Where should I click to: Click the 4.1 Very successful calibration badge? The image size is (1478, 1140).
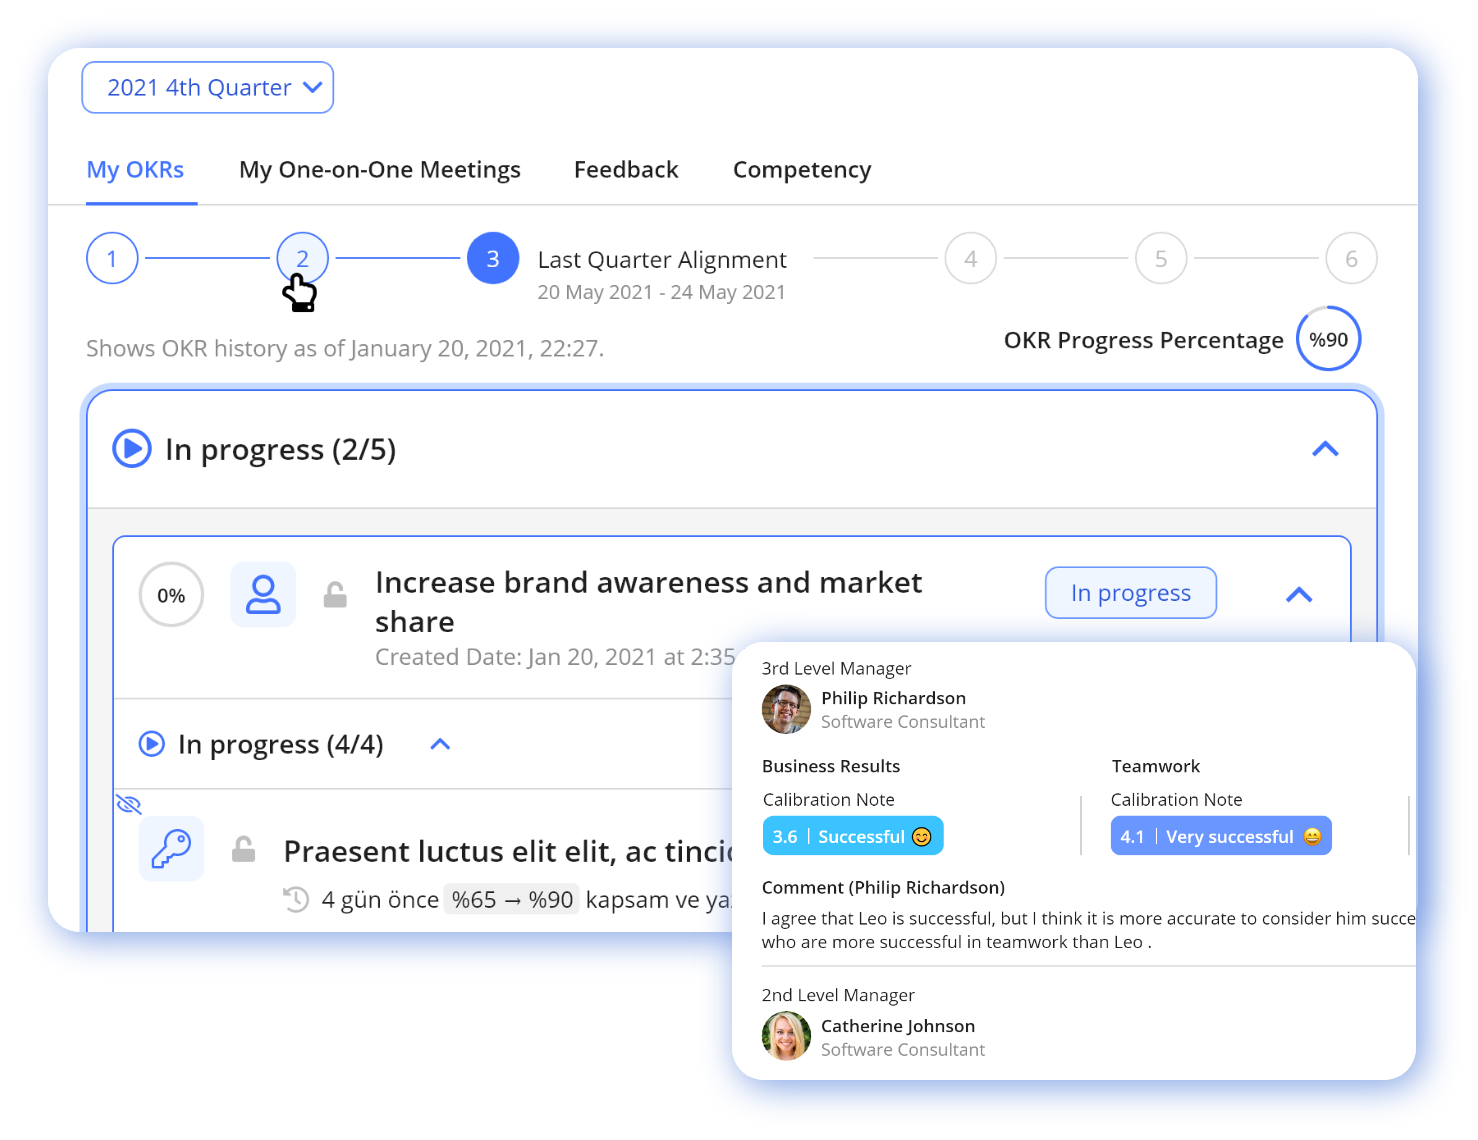click(x=1221, y=836)
